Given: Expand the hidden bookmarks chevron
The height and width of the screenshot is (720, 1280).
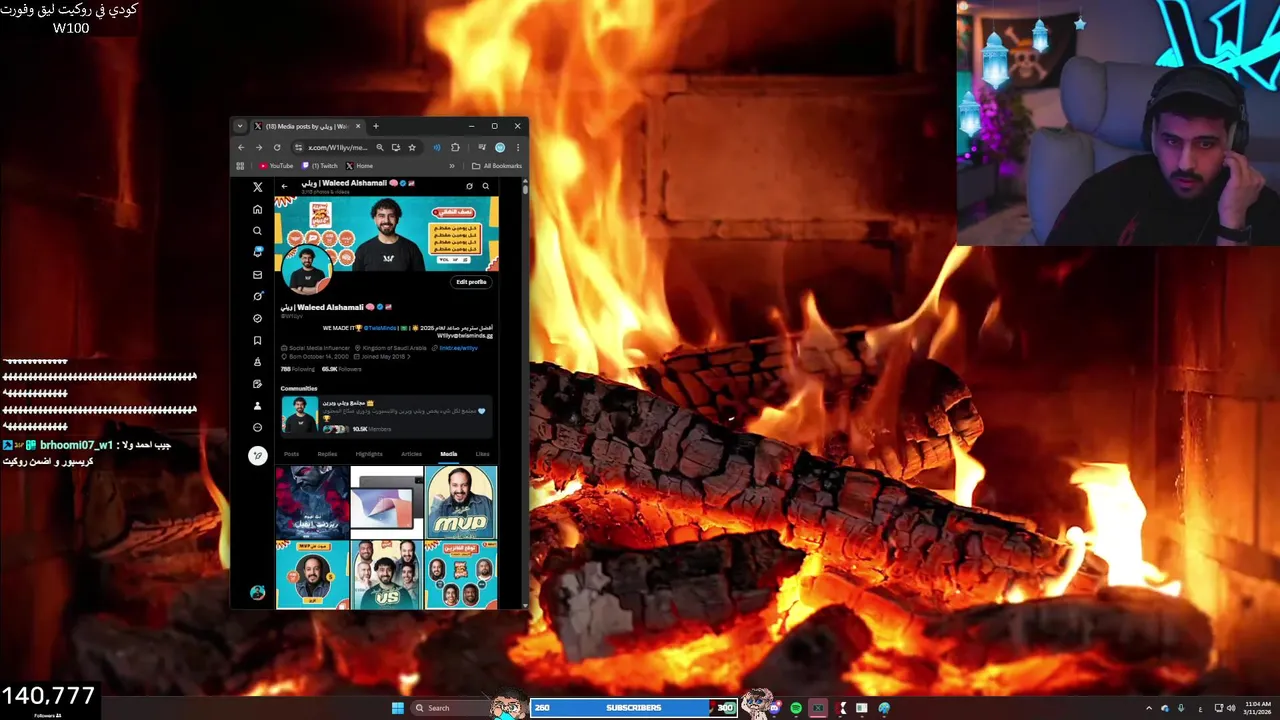Looking at the screenshot, I should (452, 166).
